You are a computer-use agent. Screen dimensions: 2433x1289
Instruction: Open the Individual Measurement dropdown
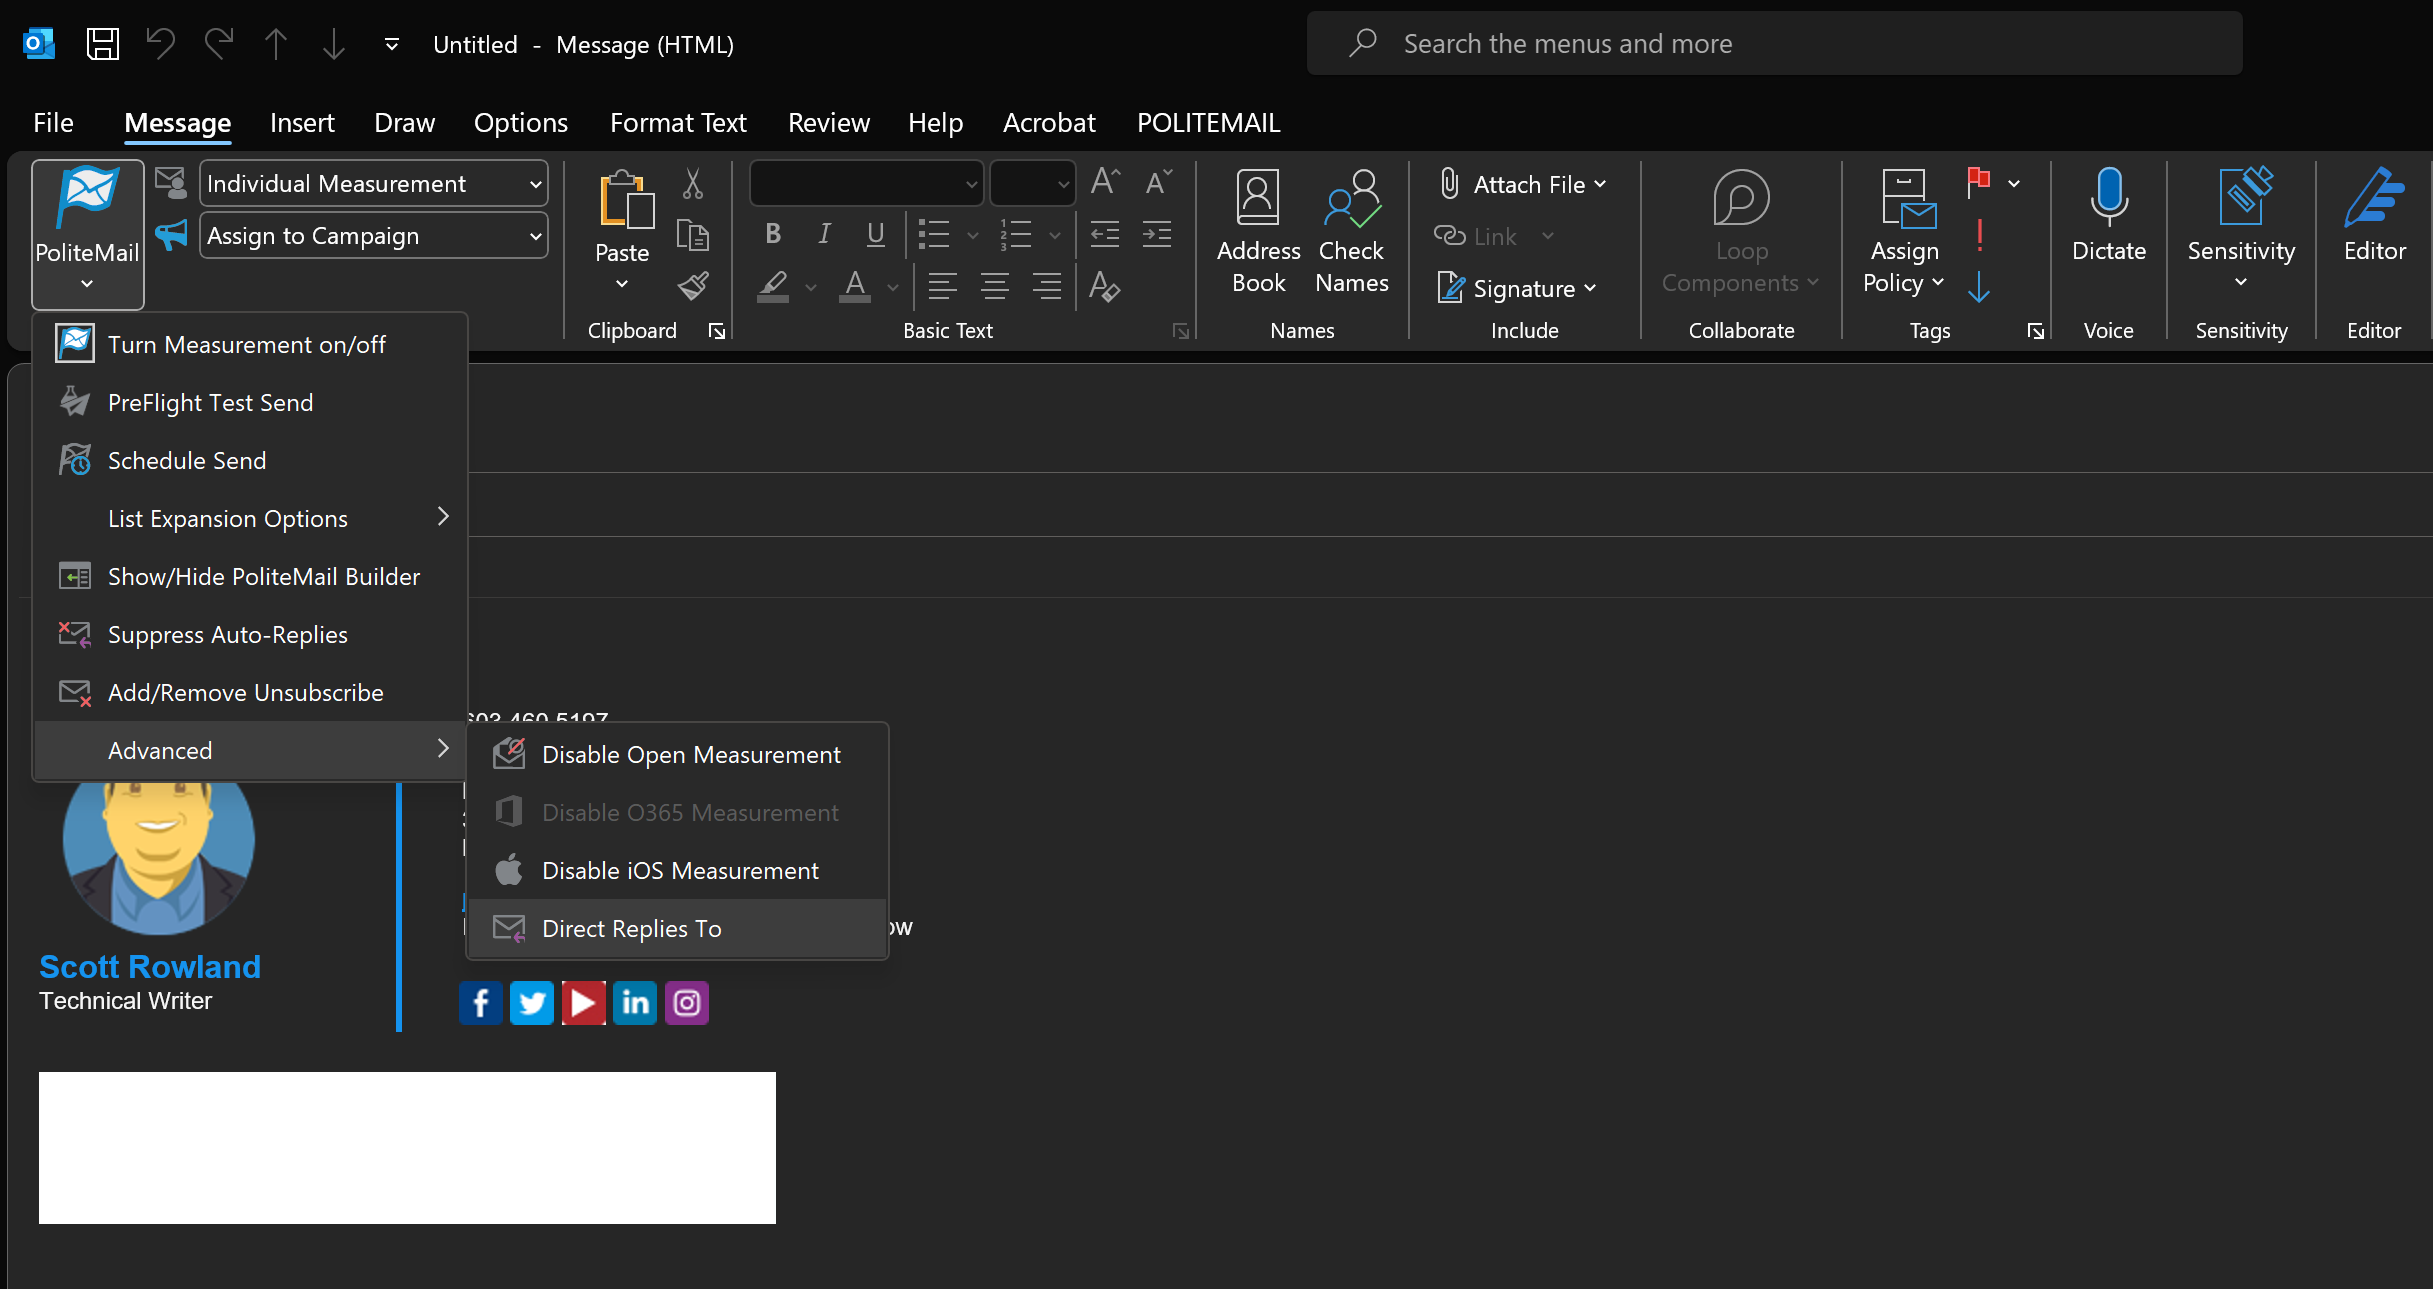click(373, 184)
